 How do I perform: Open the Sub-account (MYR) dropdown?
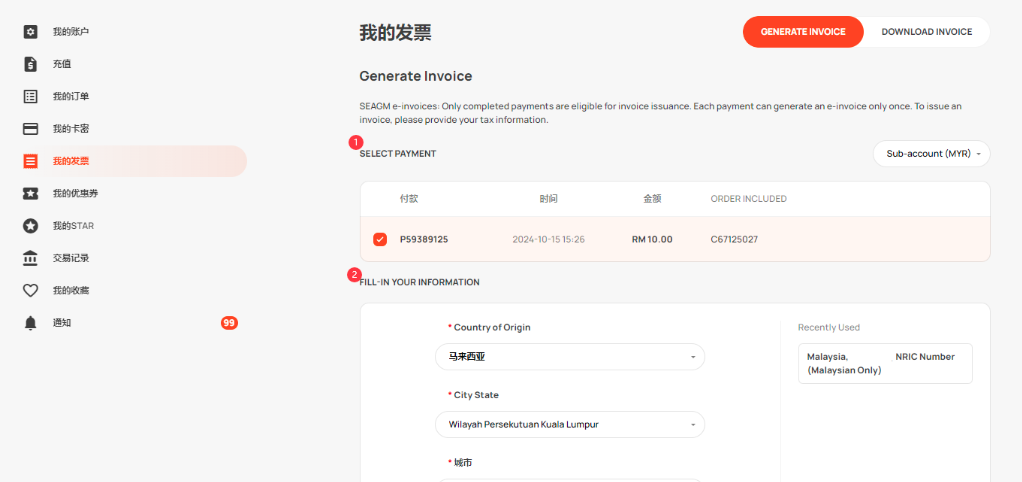931,154
